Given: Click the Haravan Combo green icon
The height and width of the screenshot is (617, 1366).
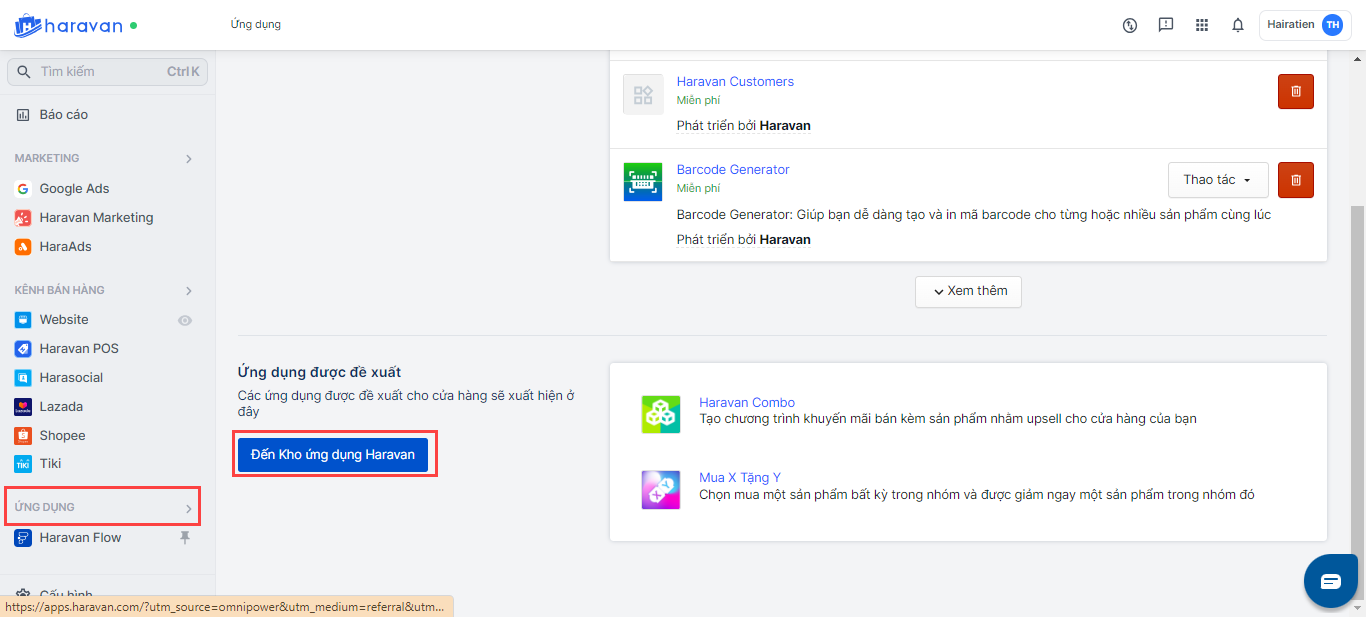Looking at the screenshot, I should (661, 414).
